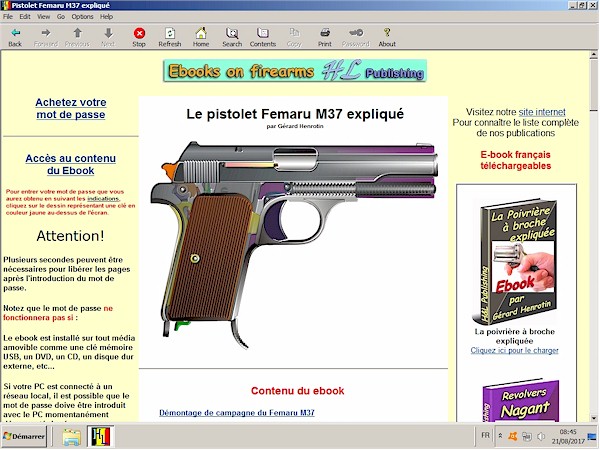Click the orange antivirus tray icon
The width and height of the screenshot is (600, 450).
click(x=513, y=436)
